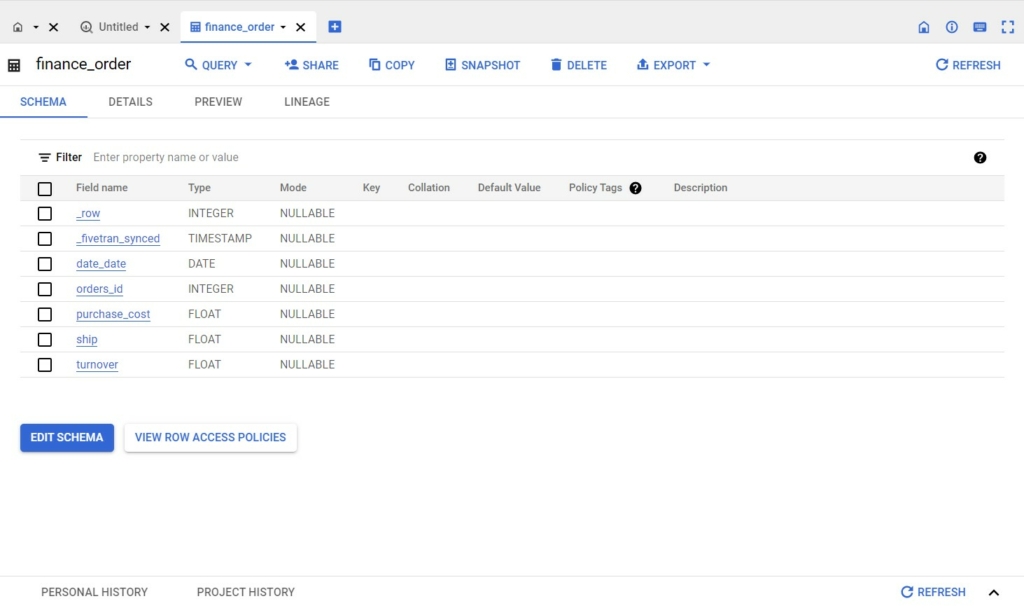Open the _fivetran_synced field link

[x=118, y=239]
